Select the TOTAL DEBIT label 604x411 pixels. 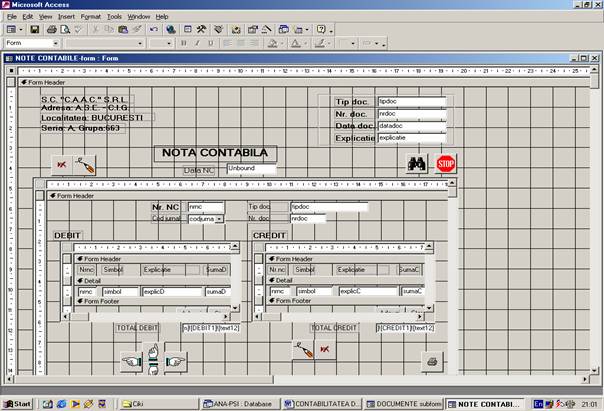[138, 328]
